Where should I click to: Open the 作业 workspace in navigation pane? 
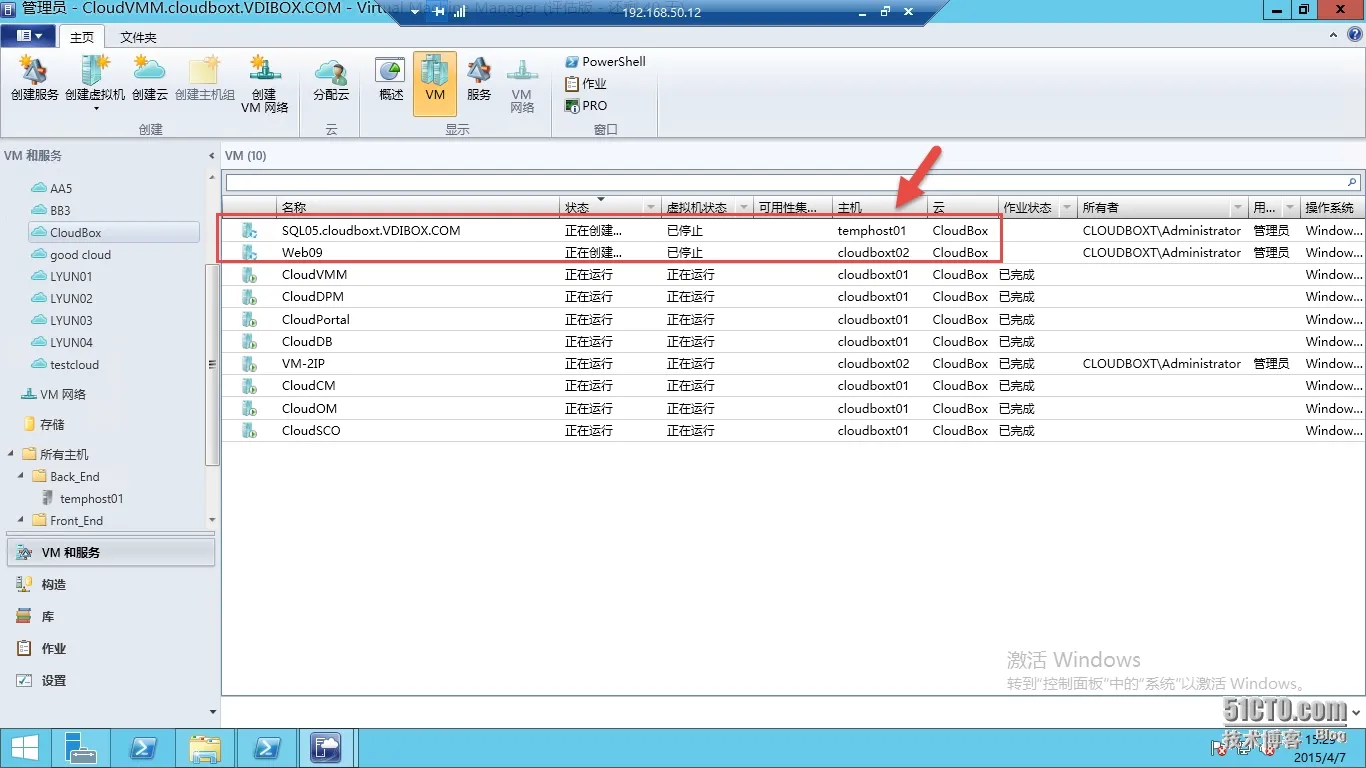pos(111,648)
